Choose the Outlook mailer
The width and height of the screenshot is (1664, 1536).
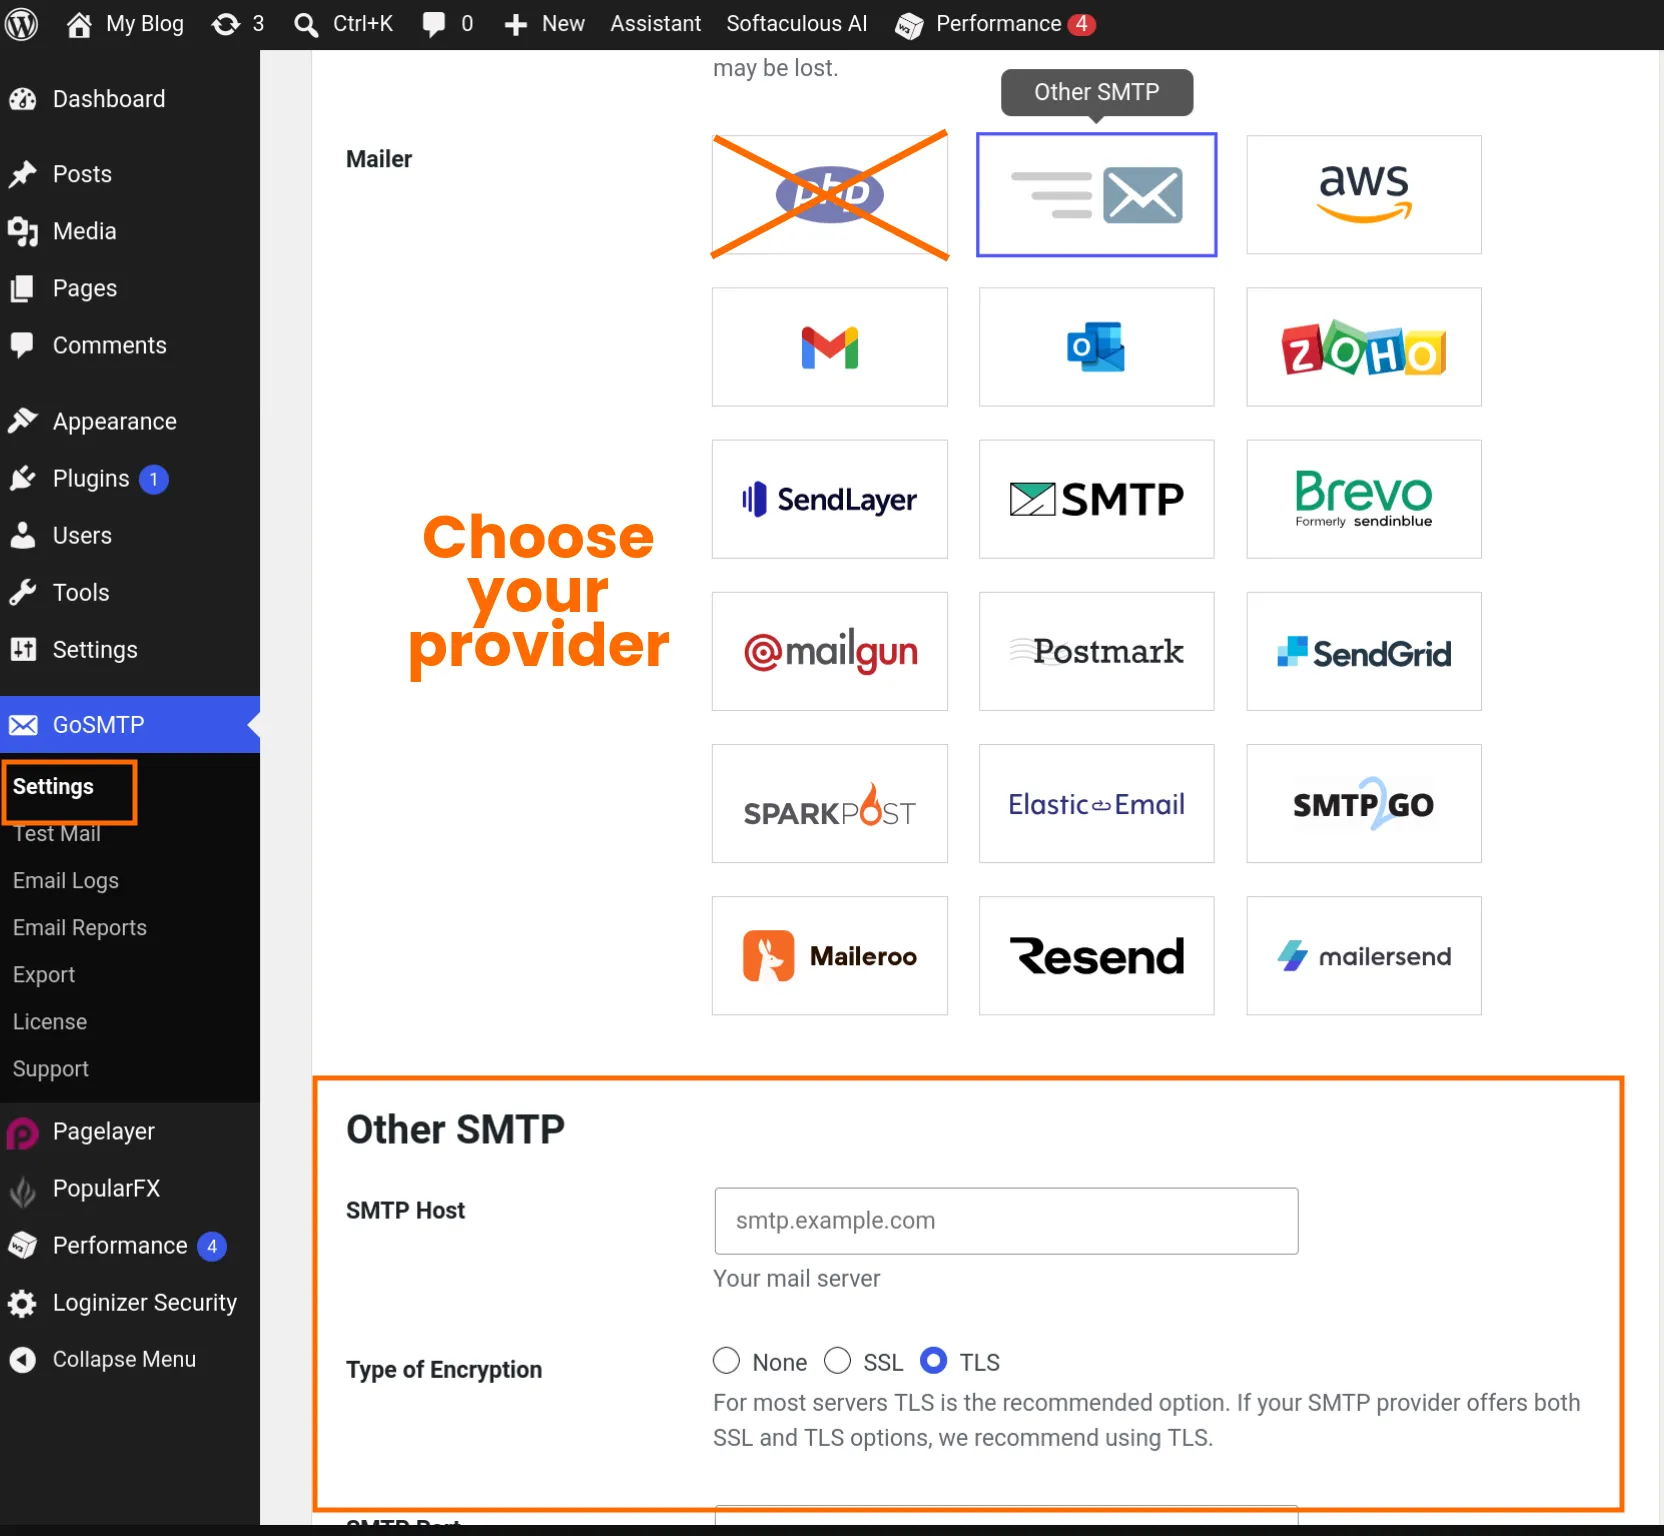(1097, 347)
